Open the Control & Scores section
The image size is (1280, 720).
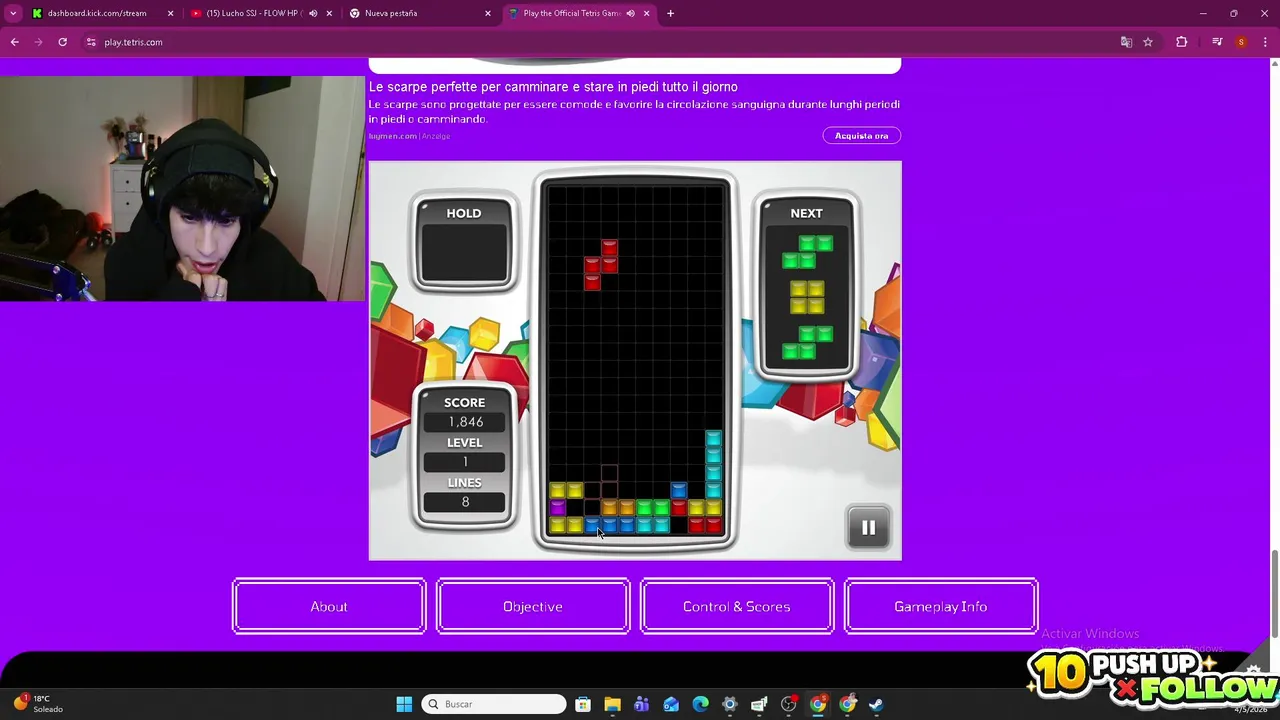737,607
